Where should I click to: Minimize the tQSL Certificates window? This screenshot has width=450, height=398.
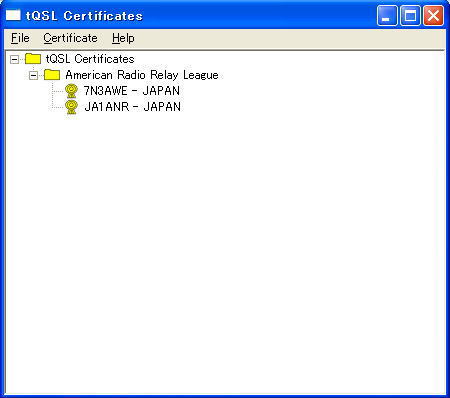click(x=387, y=15)
